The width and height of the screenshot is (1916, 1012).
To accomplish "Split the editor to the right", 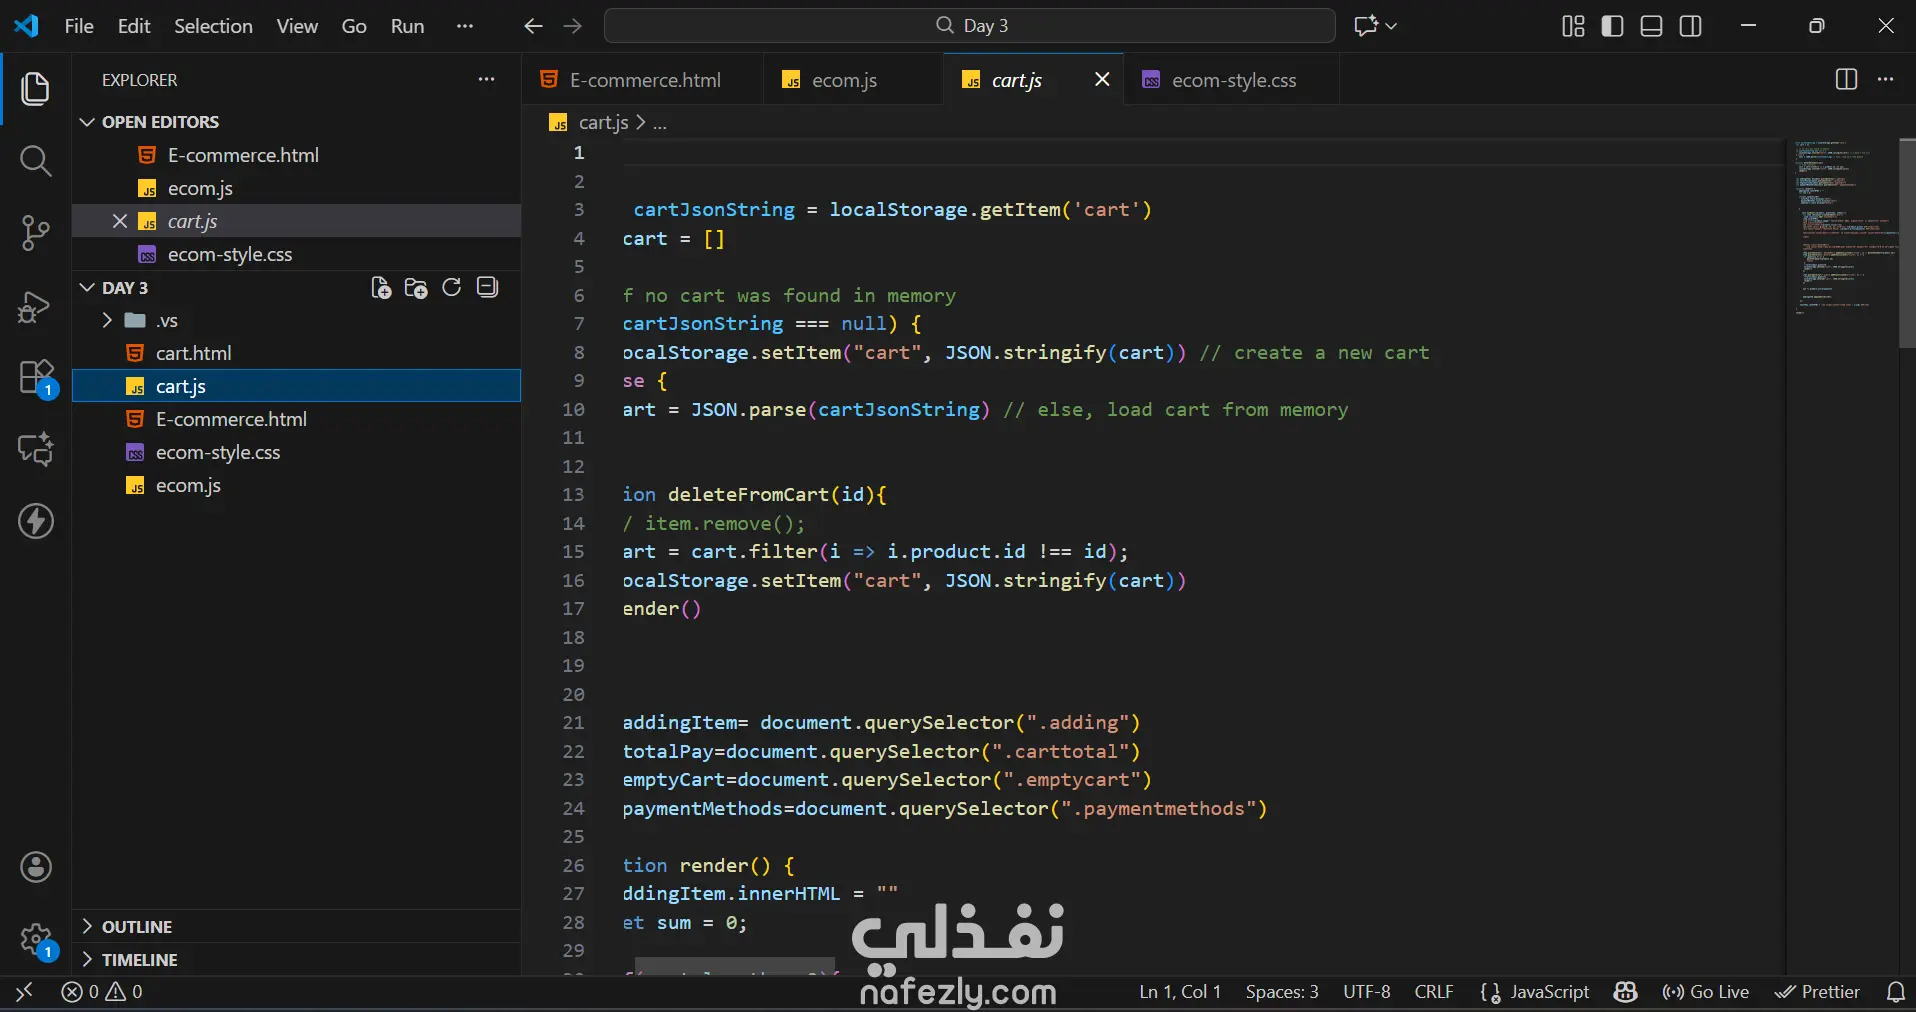I will click(1846, 80).
